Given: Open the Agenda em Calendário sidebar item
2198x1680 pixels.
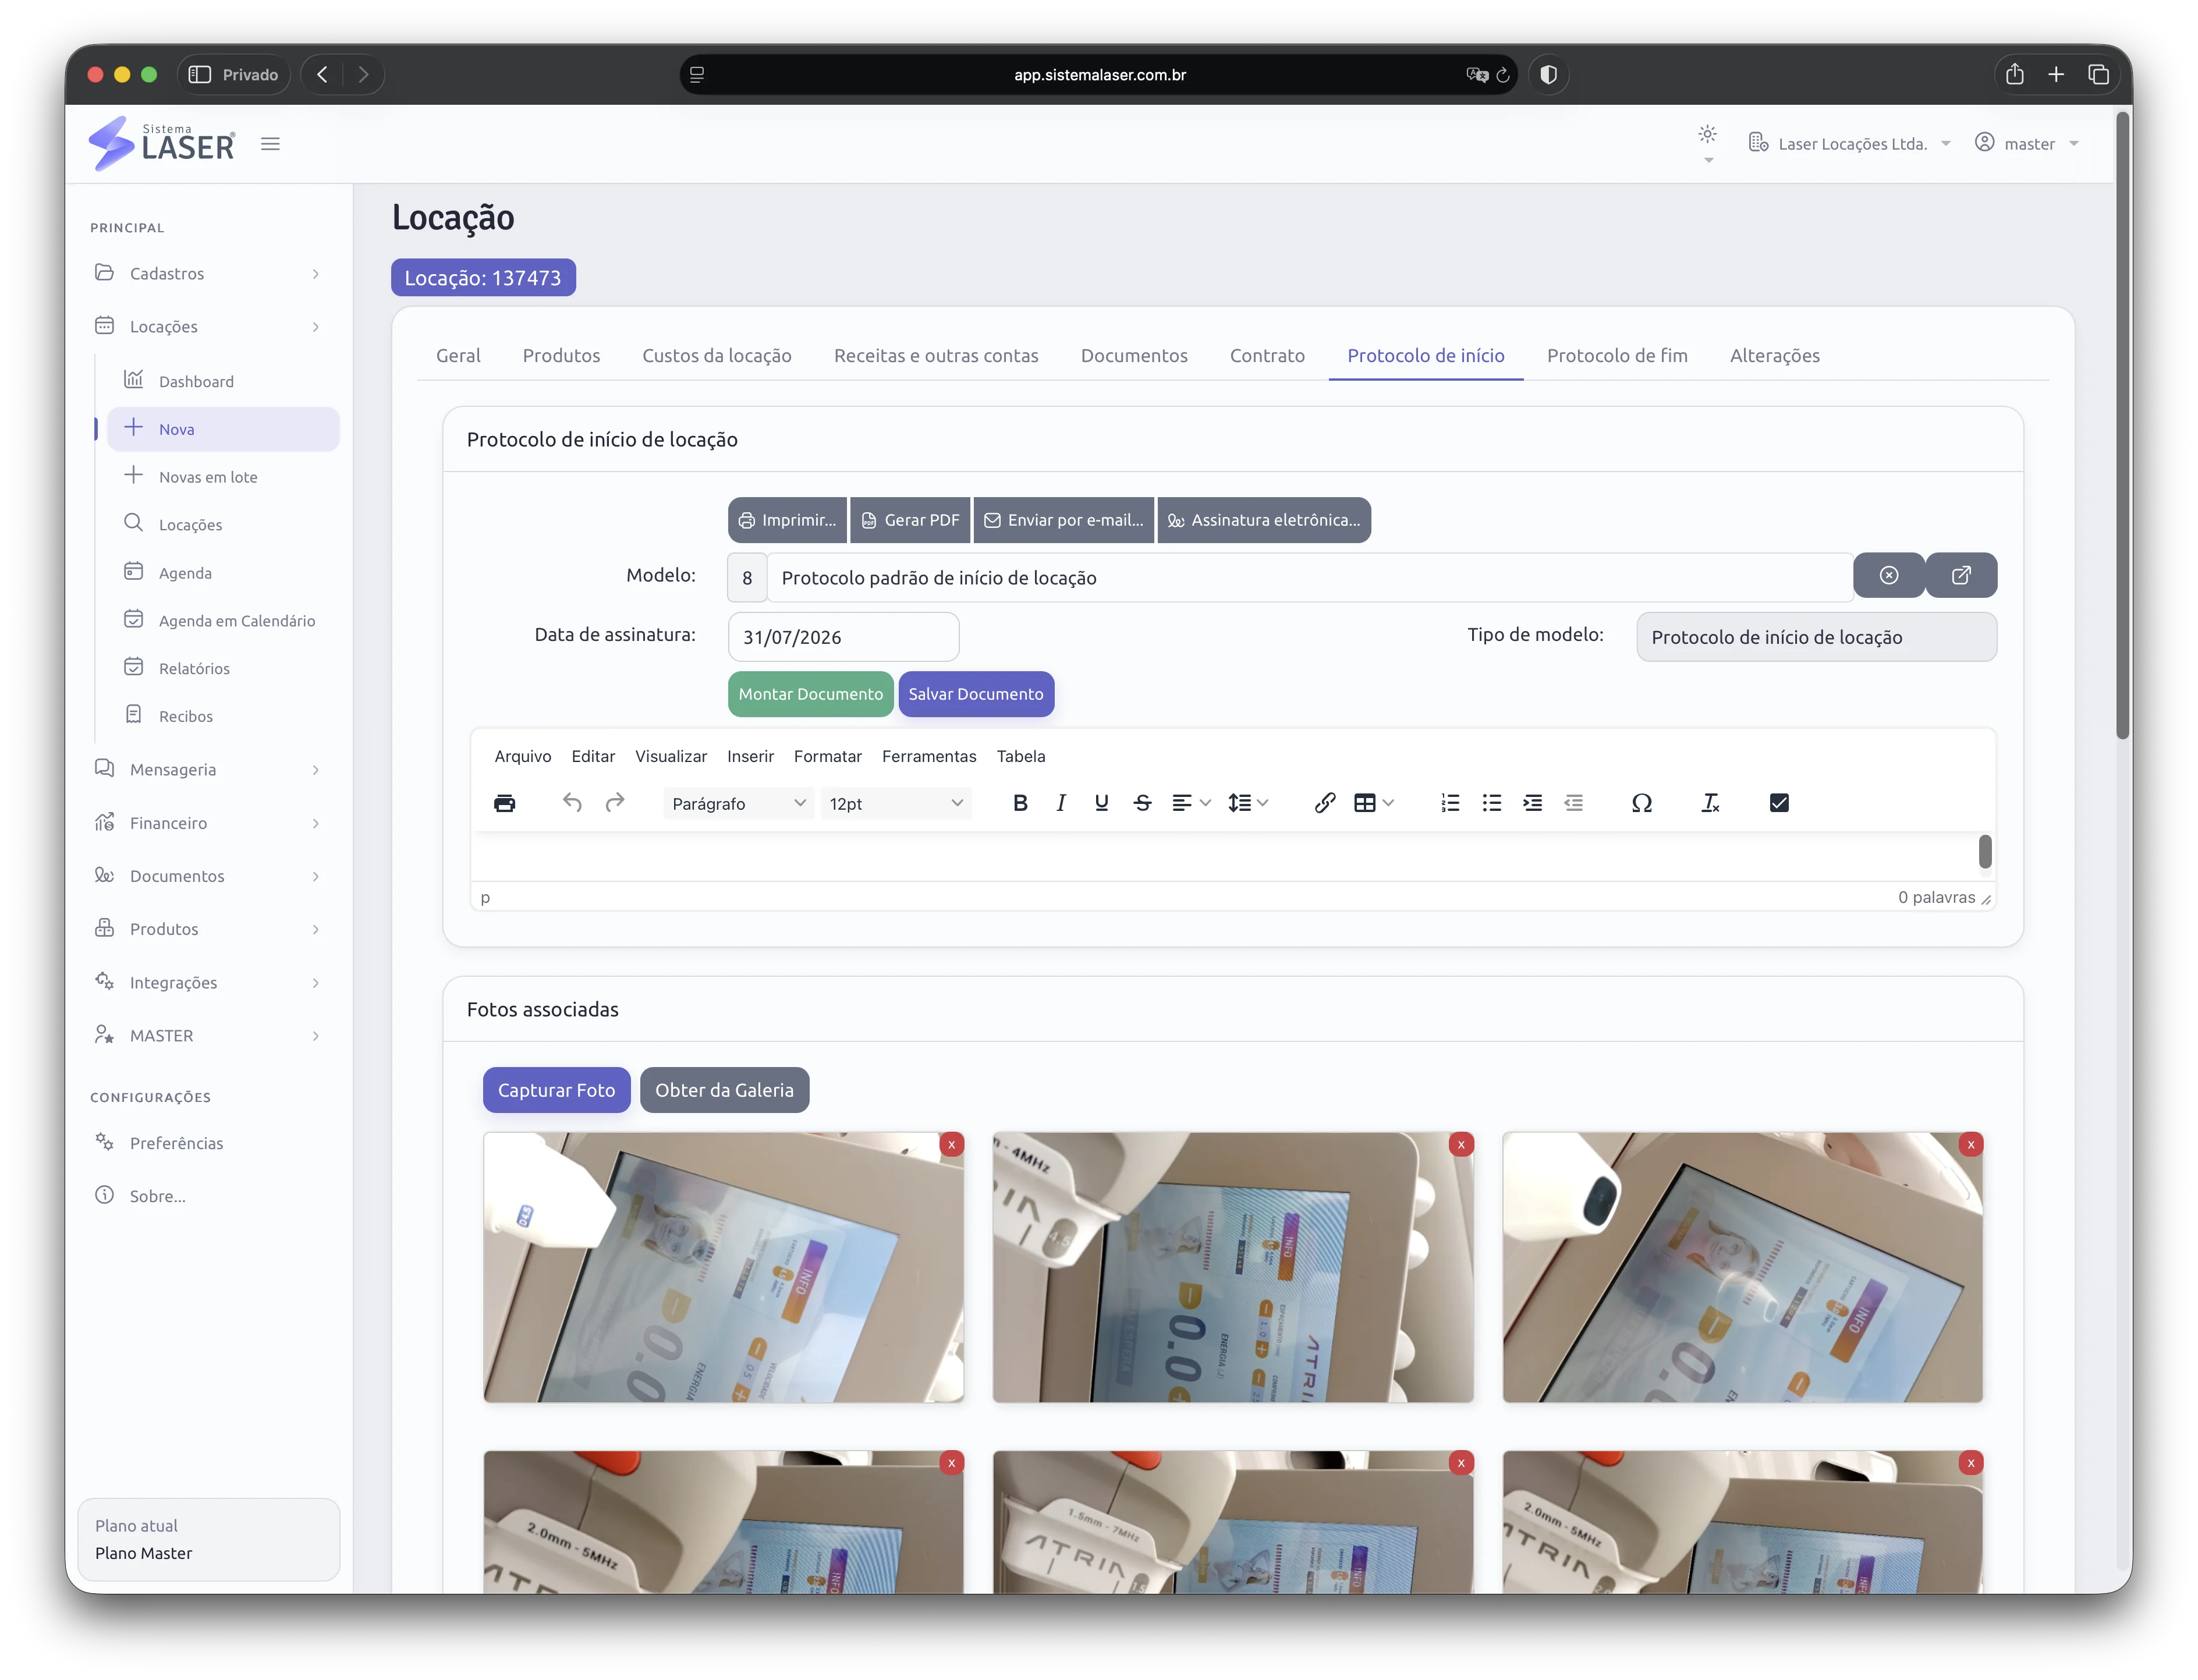Looking at the screenshot, I should click(x=224, y=621).
